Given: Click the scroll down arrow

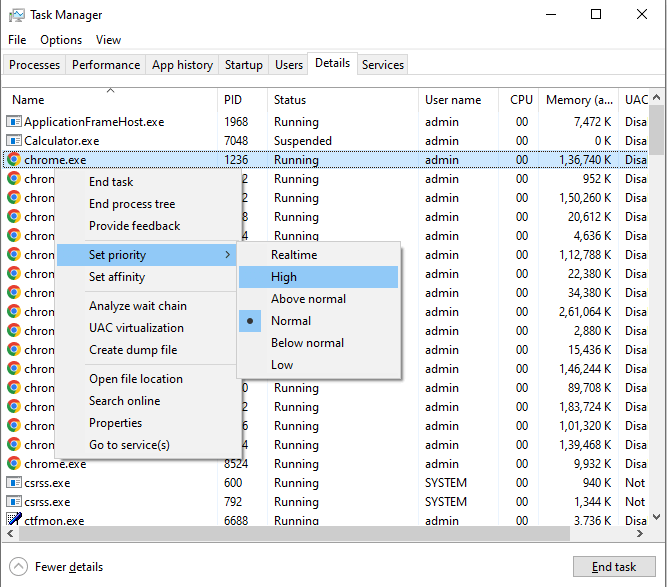Looking at the screenshot, I should (657, 517).
